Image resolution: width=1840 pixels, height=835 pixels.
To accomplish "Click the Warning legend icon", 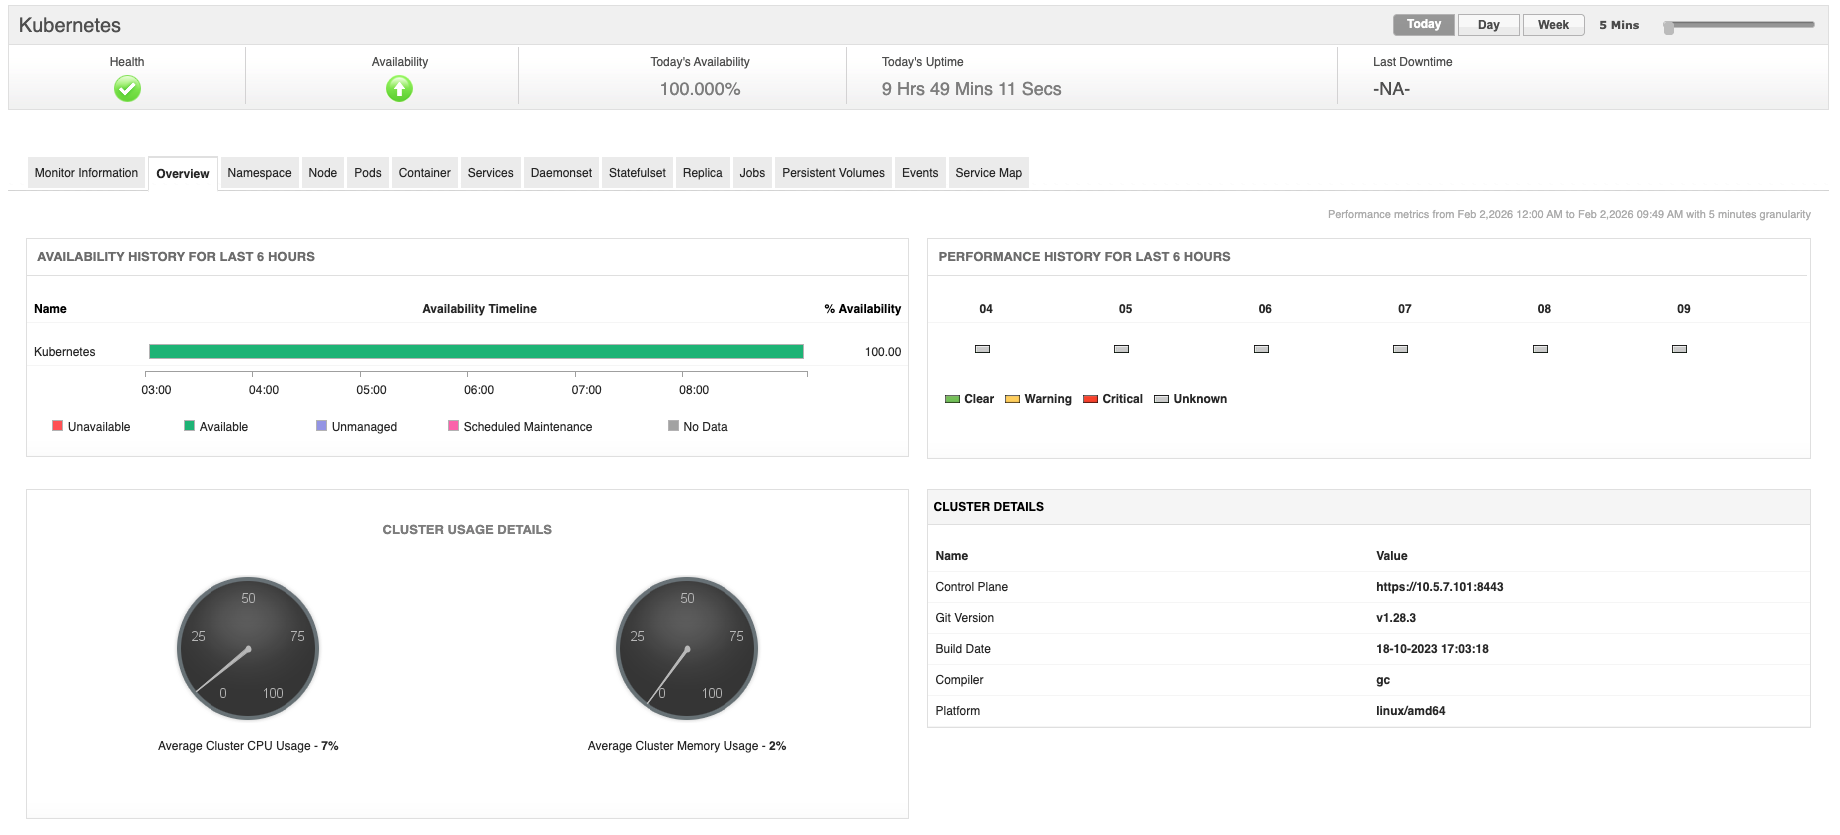I will [x=1012, y=399].
